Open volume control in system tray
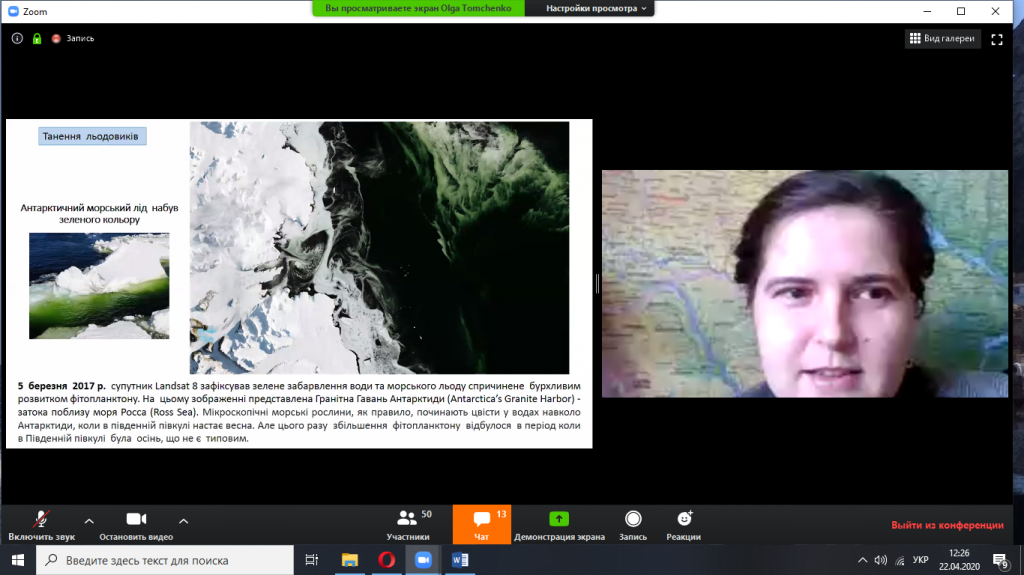 point(881,560)
